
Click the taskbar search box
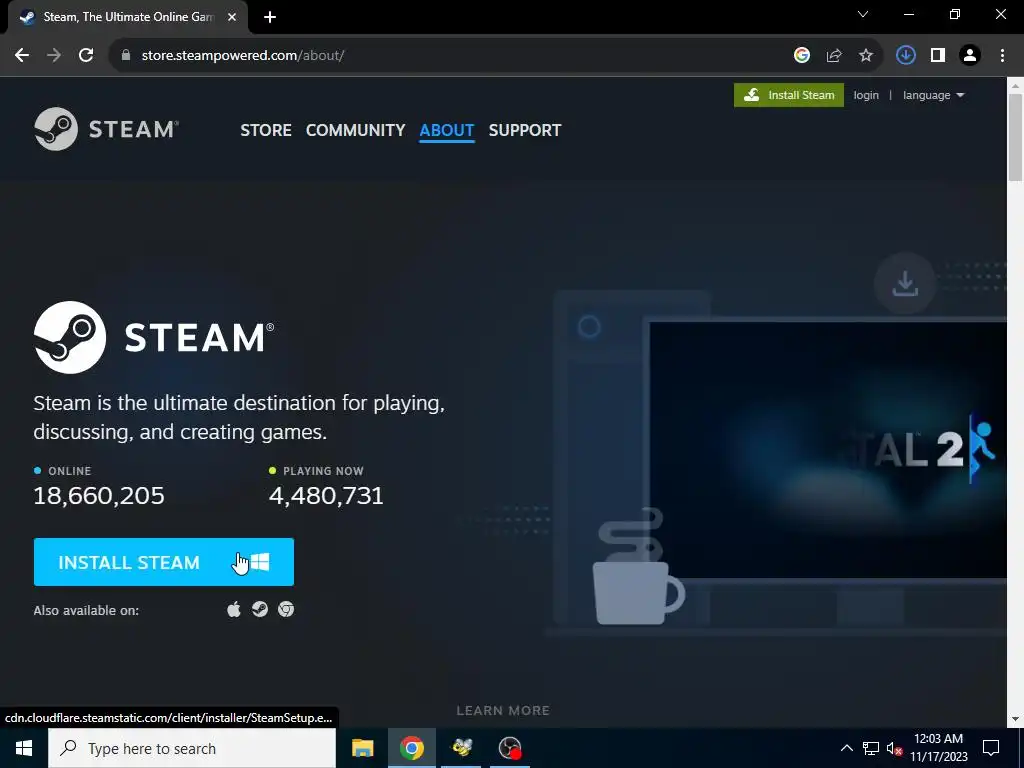[x=192, y=748]
